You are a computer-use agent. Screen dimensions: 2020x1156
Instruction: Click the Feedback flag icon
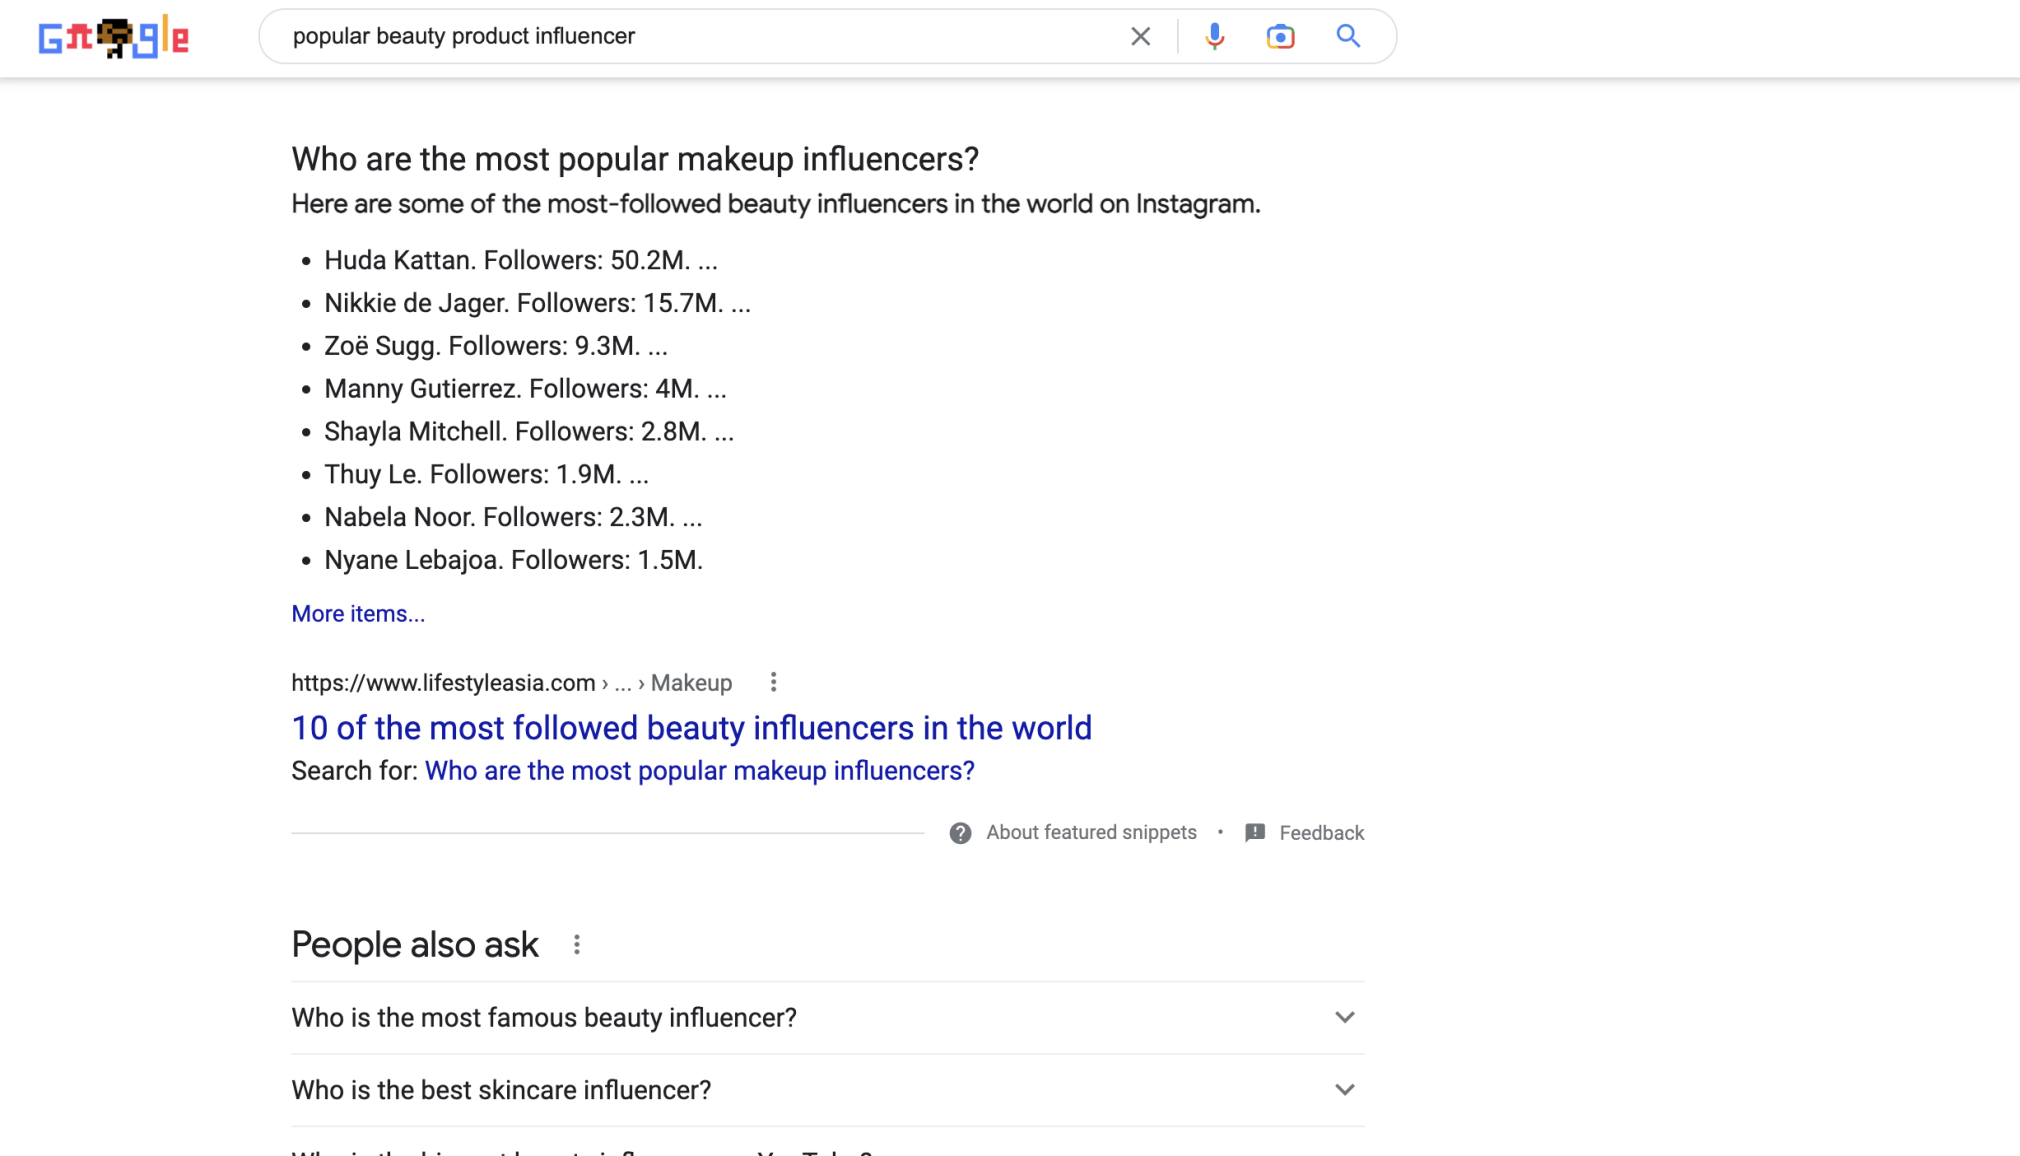pyautogui.click(x=1254, y=831)
